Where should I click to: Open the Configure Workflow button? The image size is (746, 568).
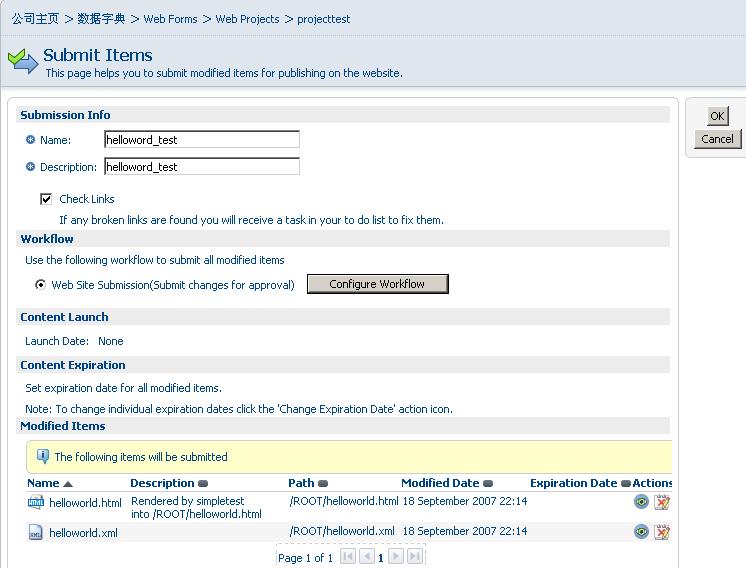tap(377, 284)
